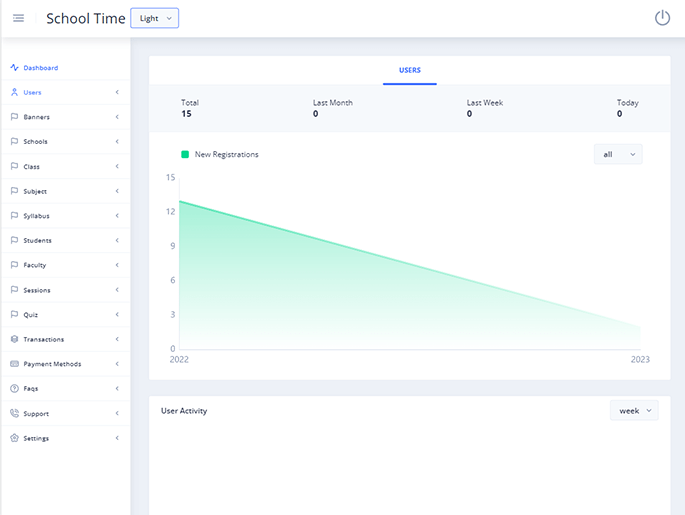685x515 pixels.
Task: Expand the Users menu chevron
Action: tap(117, 92)
